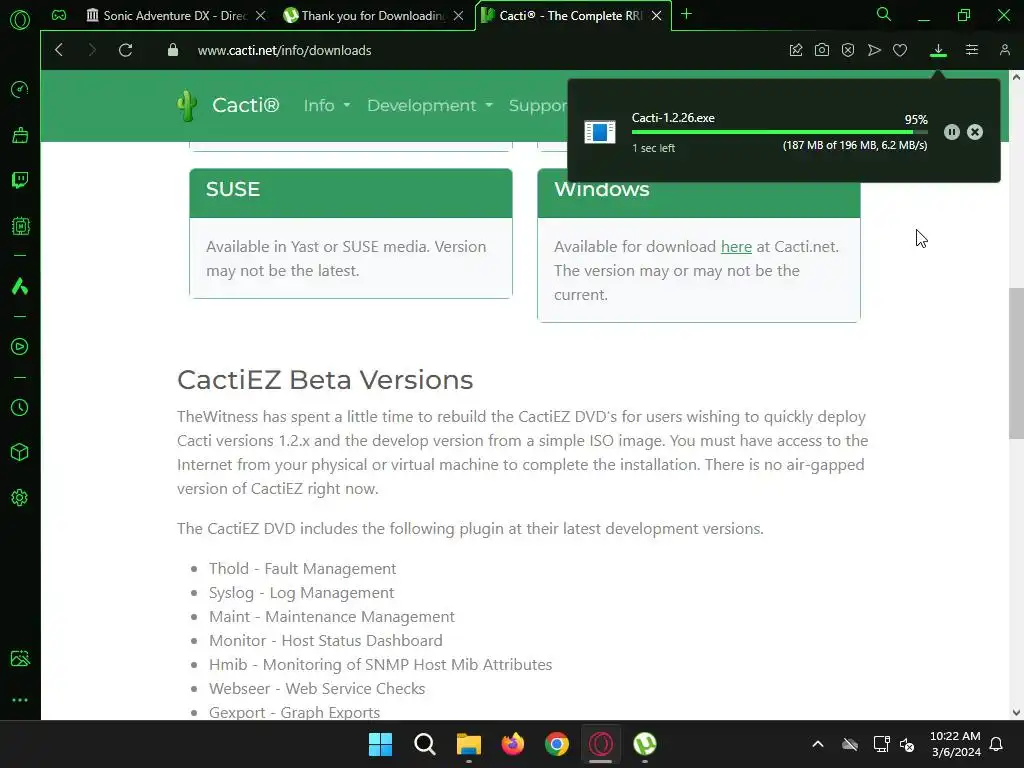
Task: Open the Windows Start menu
Action: [x=380, y=744]
